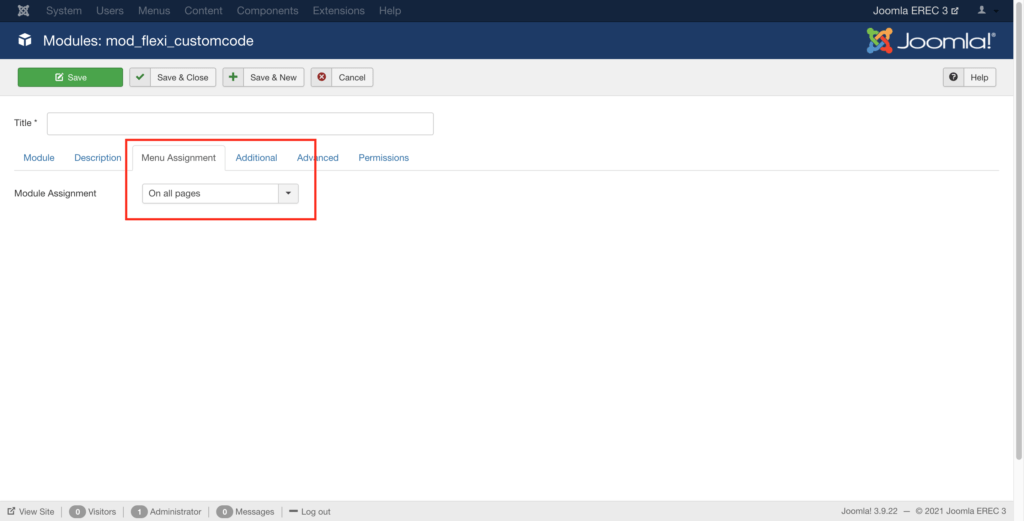The image size is (1024, 521).
Task: Click the red X icon on Cancel
Action: (321, 77)
